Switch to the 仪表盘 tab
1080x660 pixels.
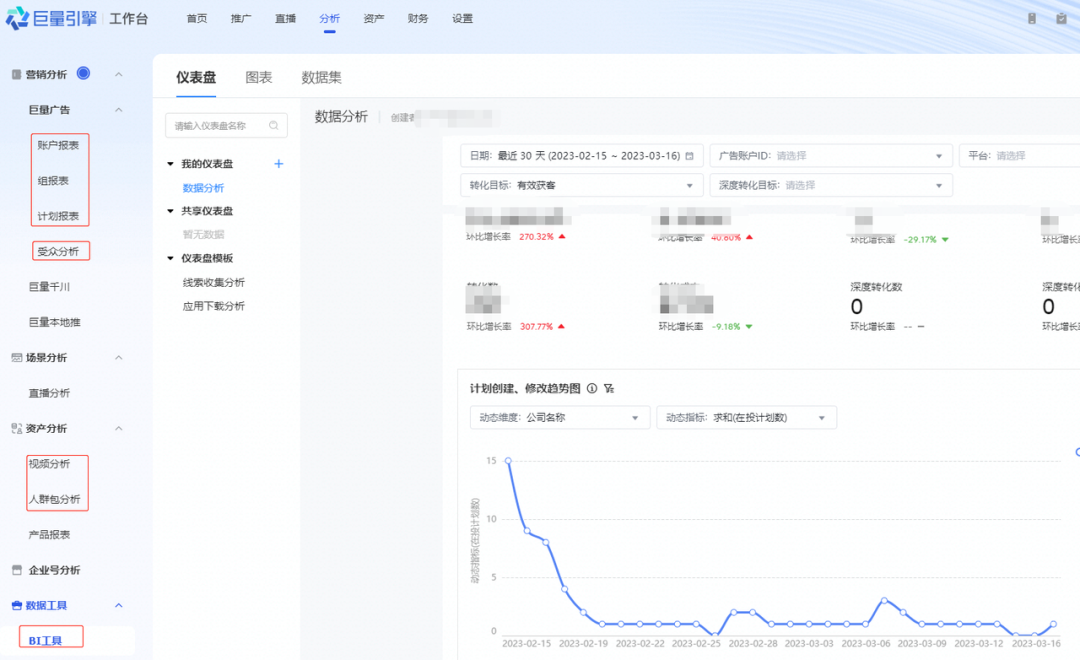pos(196,77)
